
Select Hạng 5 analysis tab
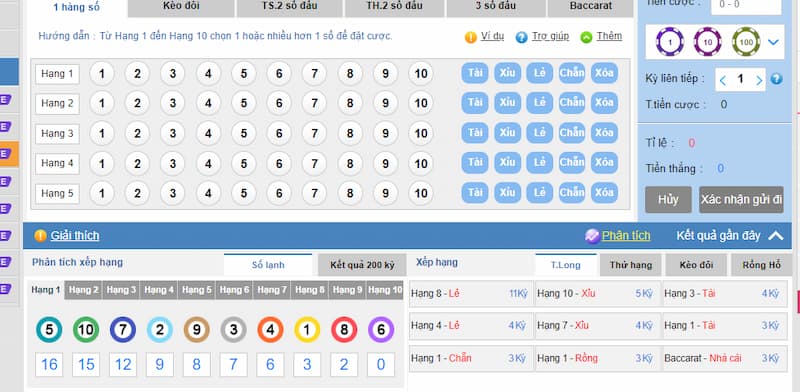[x=197, y=290]
